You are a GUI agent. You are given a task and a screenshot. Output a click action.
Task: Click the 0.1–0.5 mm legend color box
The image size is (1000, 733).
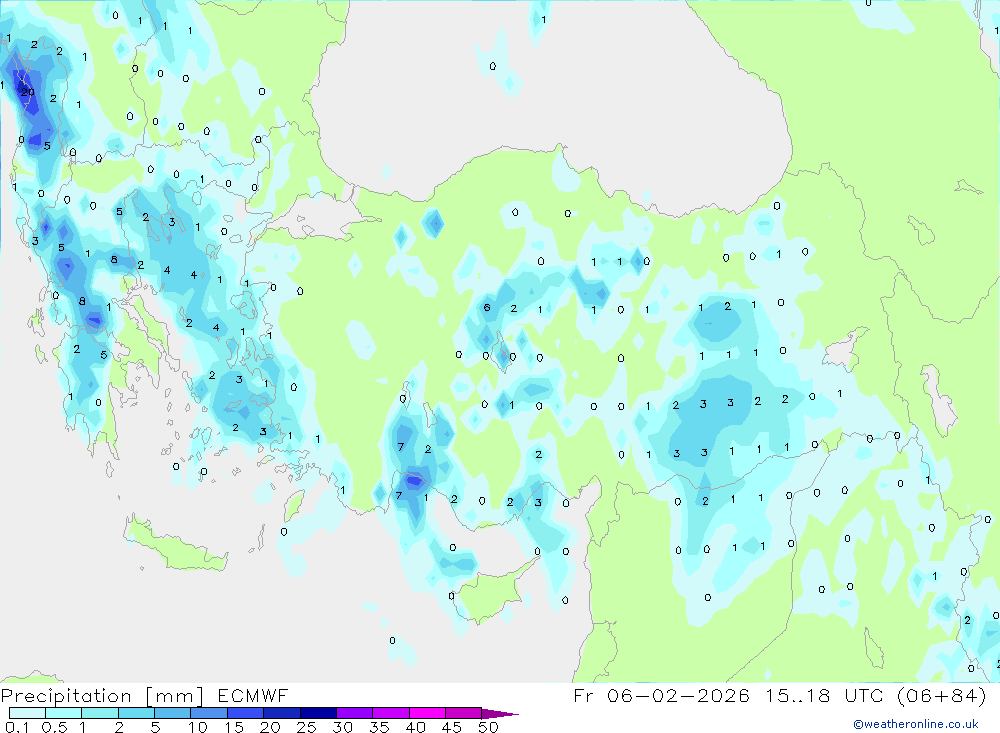click(27, 713)
